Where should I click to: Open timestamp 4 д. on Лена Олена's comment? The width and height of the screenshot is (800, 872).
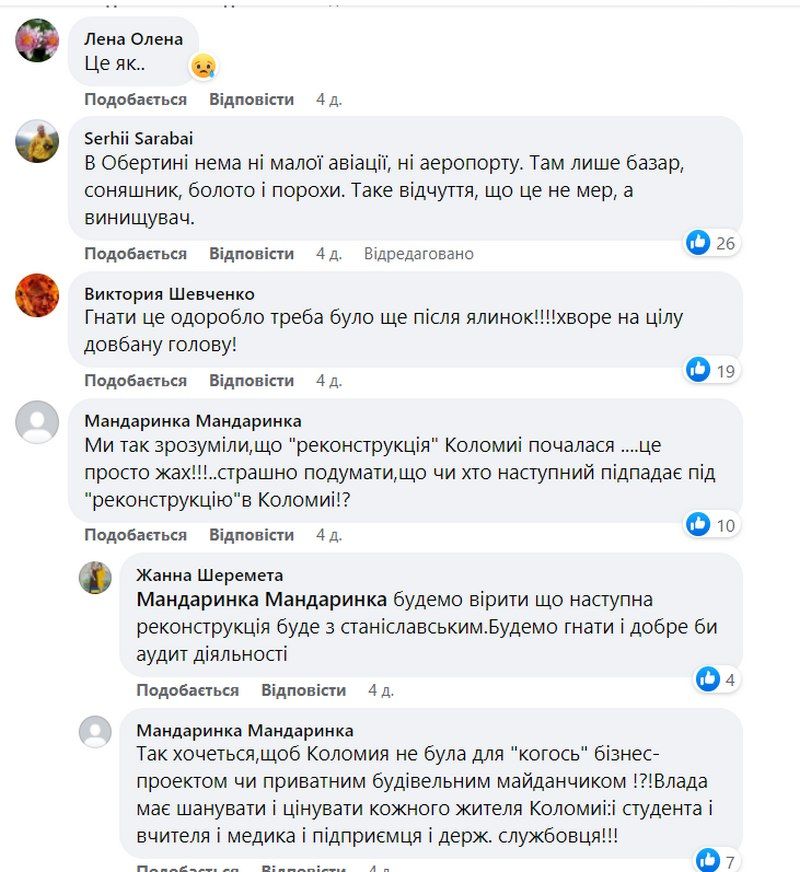click(327, 100)
